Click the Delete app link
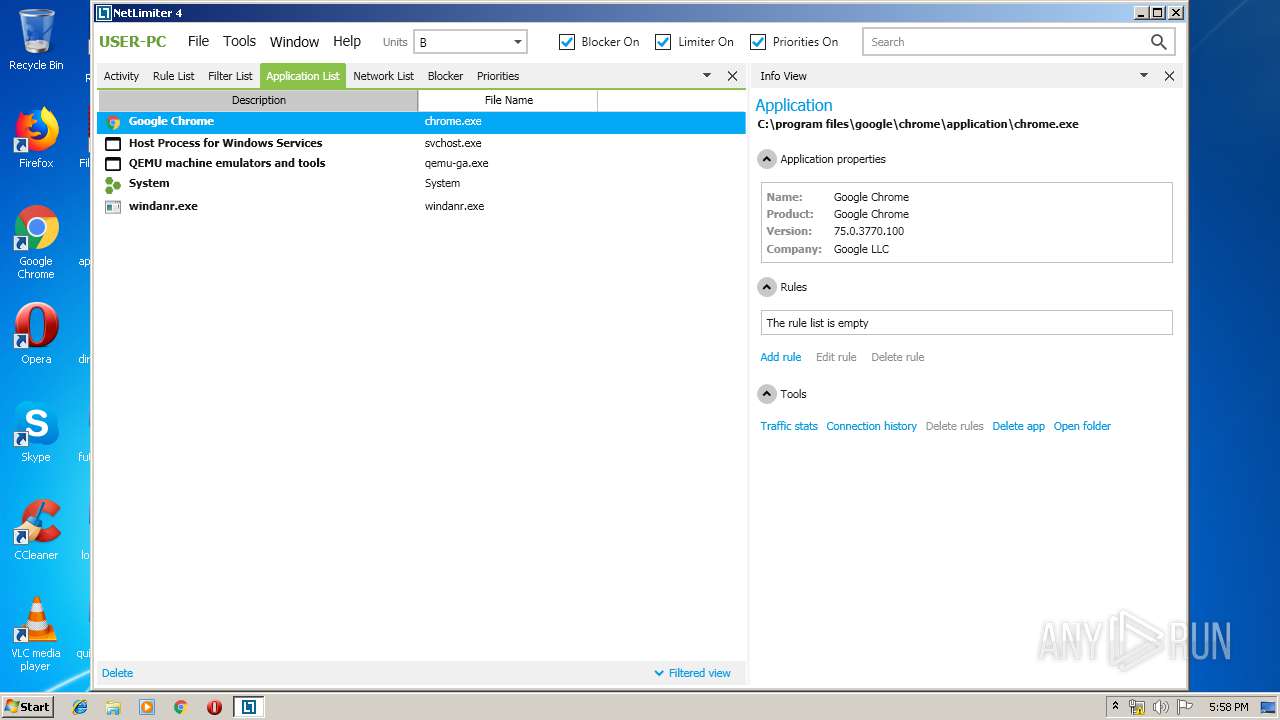This screenshot has width=1280, height=720. click(1018, 426)
